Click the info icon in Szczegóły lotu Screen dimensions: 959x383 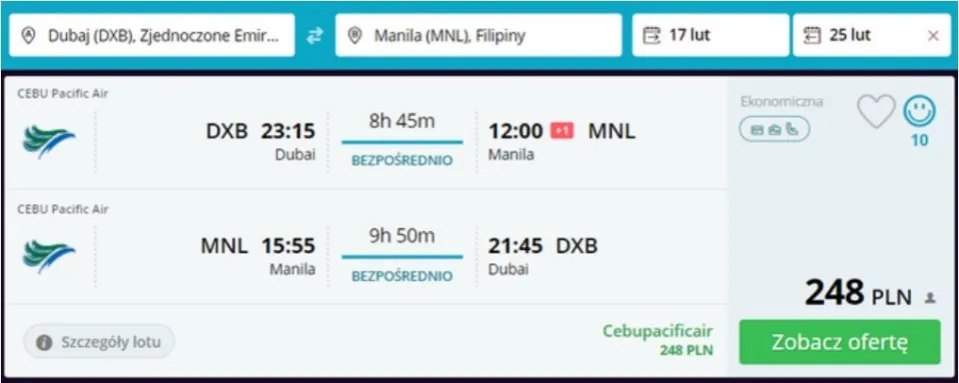(44, 342)
